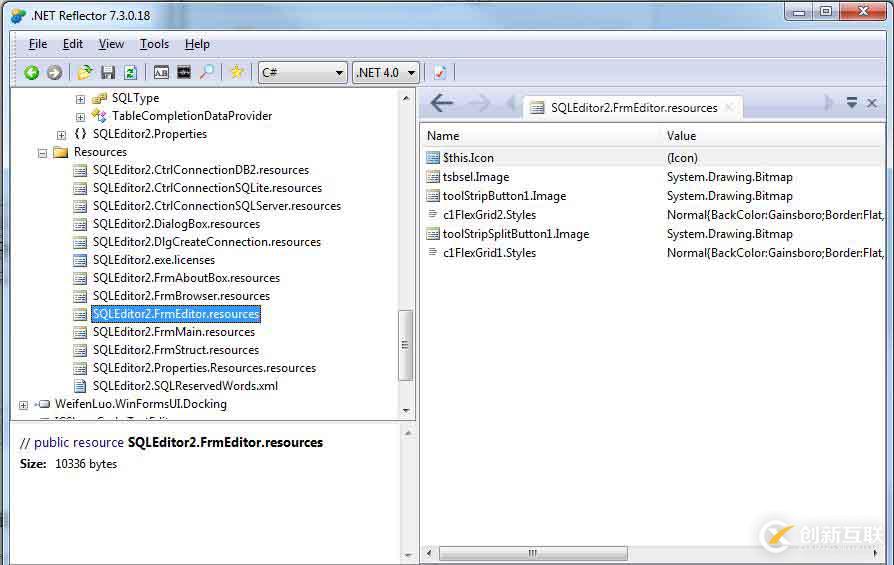This screenshot has height=565, width=894.
Task: Select SQLEditor2.CtrlConnectionDB2.resources in tree
Action: coord(201,170)
